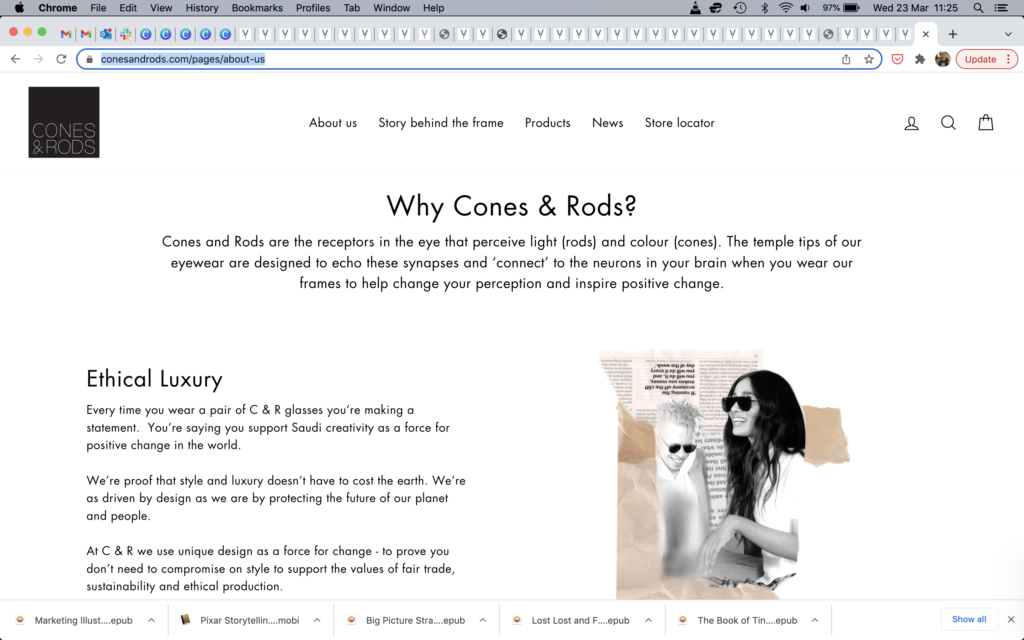This screenshot has width=1024, height=640.
Task: Open the About us page link
Action: point(333,123)
